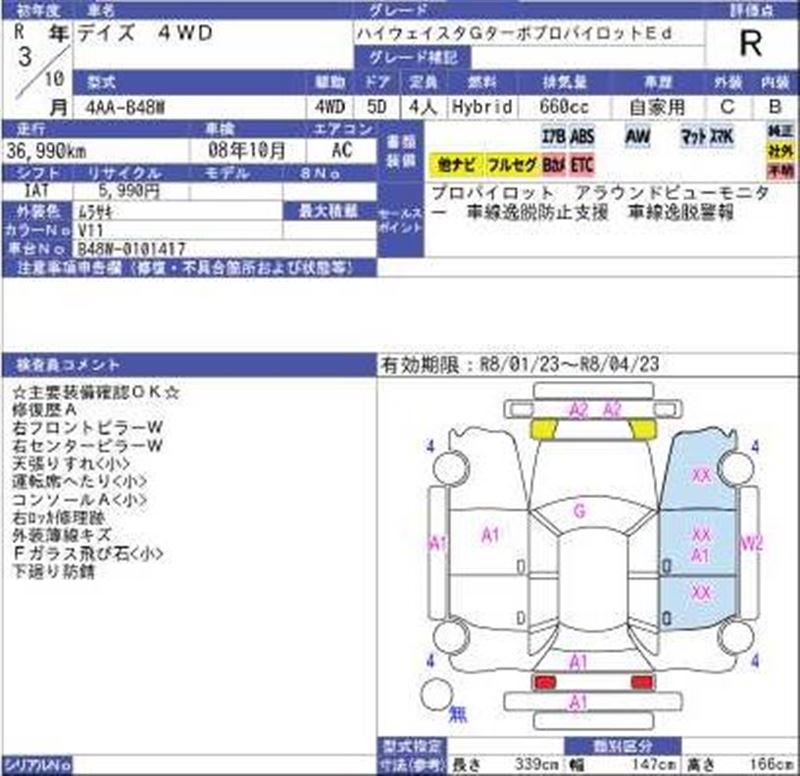800x776 pixels.
Task: Click the G mark on the windshield
Action: click(x=580, y=511)
